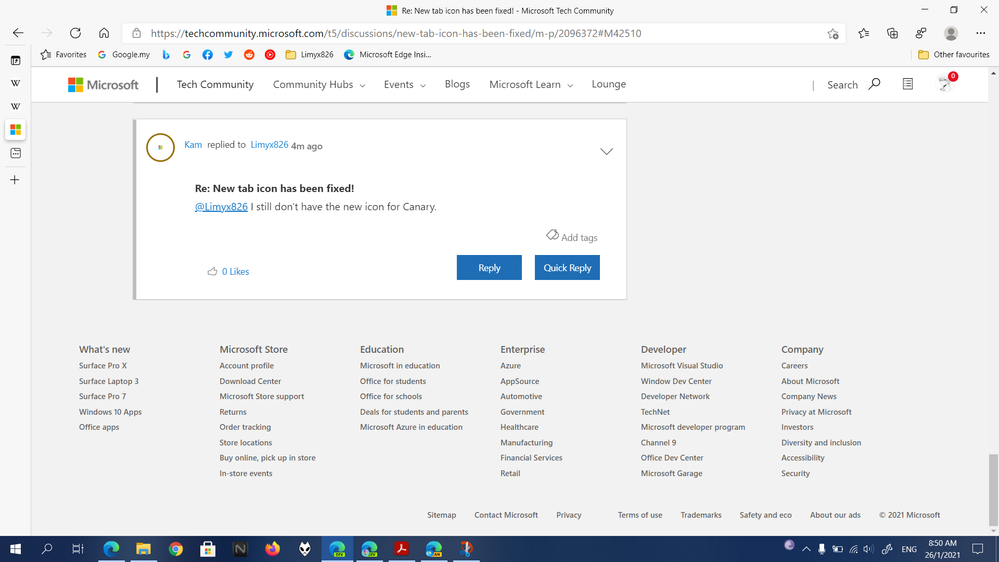
Task: View the 0 Likes link
Action: pos(235,271)
